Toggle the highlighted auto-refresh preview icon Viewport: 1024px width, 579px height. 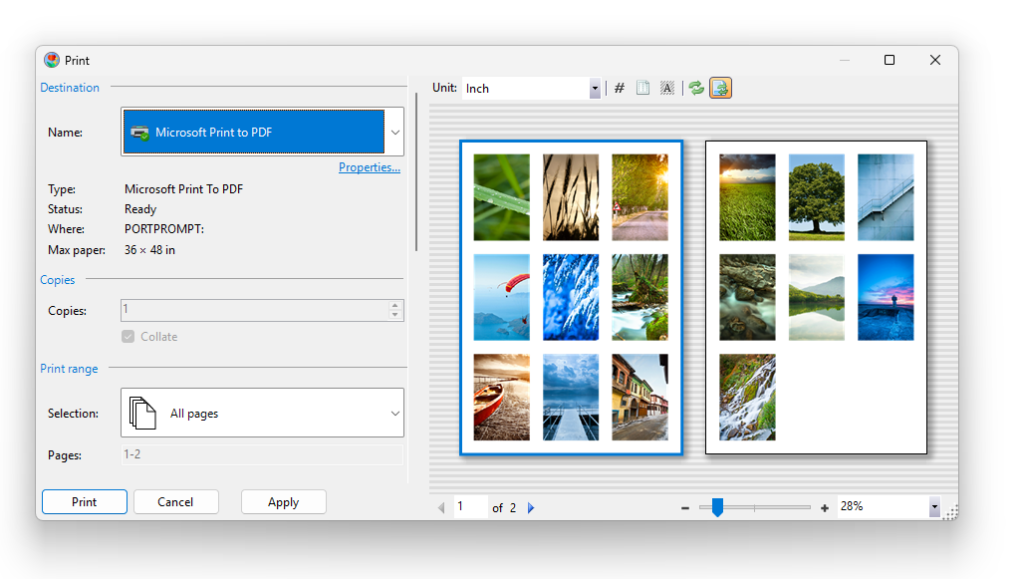coord(721,87)
